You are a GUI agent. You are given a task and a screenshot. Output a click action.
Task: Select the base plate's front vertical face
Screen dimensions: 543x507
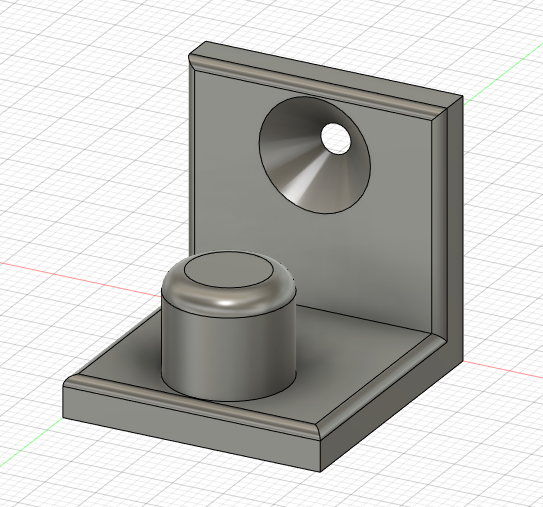tap(192, 429)
